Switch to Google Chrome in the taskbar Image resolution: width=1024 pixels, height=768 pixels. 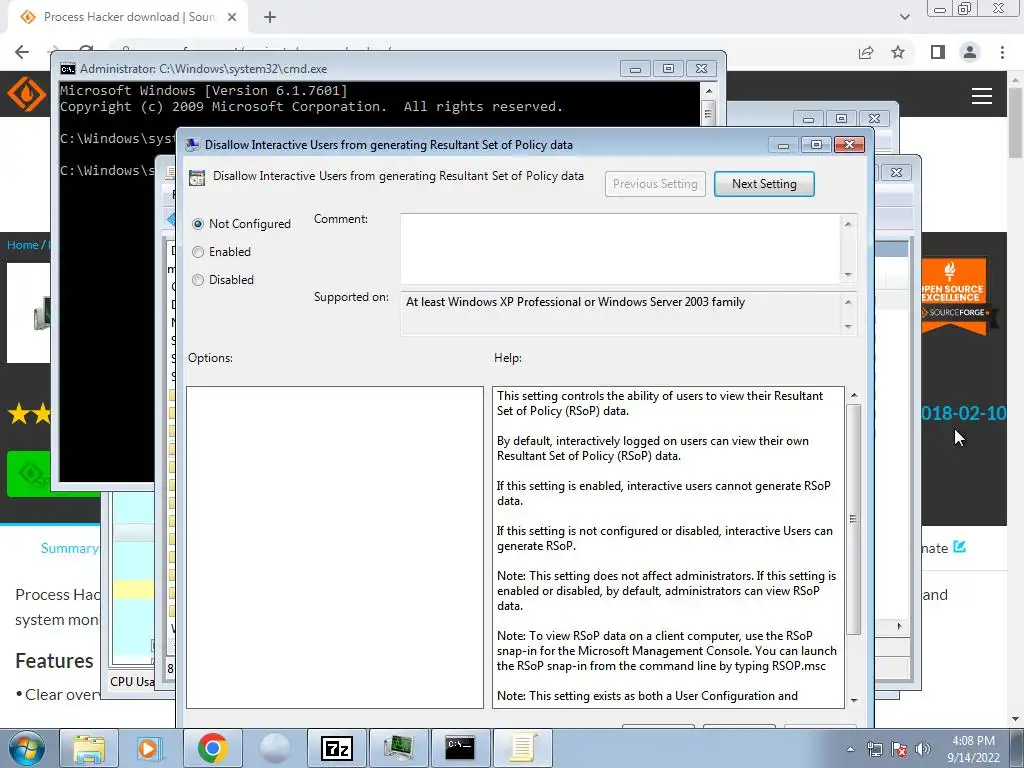click(212, 748)
